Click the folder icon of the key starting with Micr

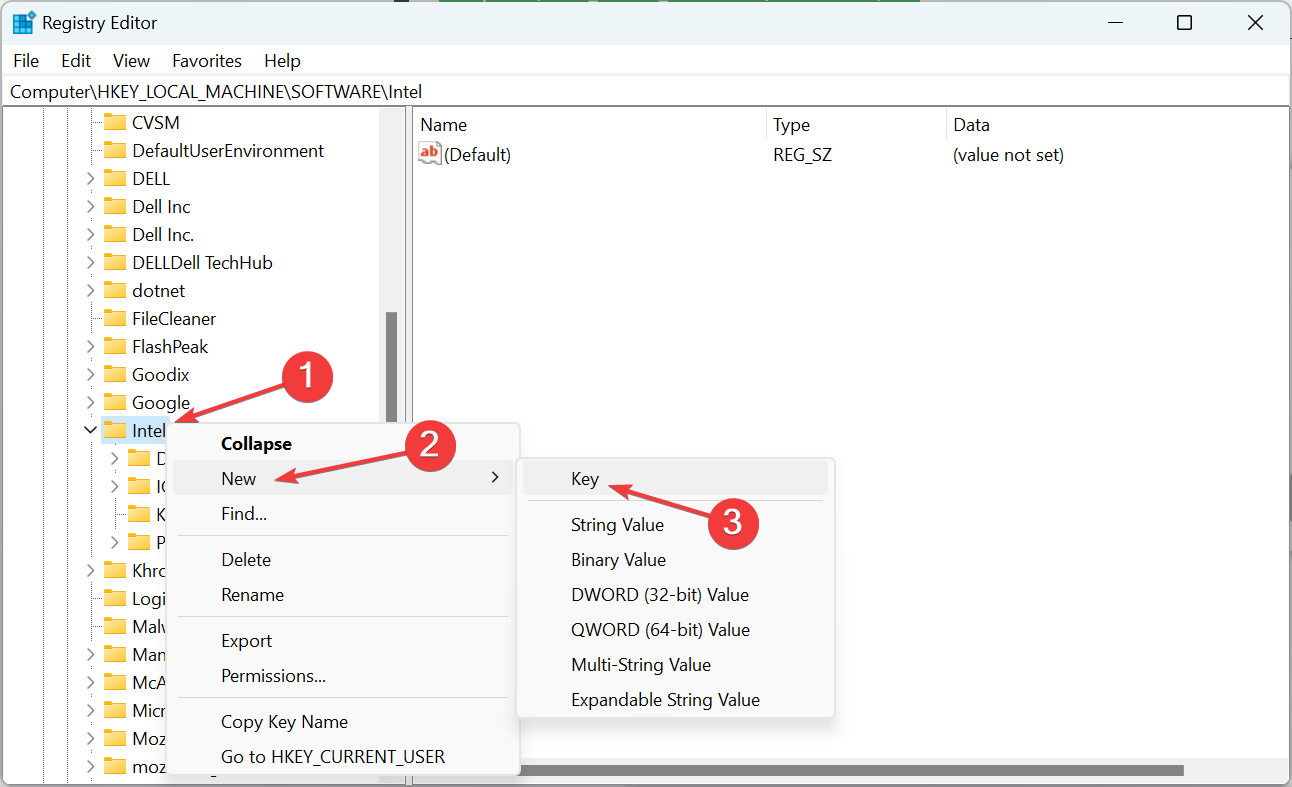[115, 710]
